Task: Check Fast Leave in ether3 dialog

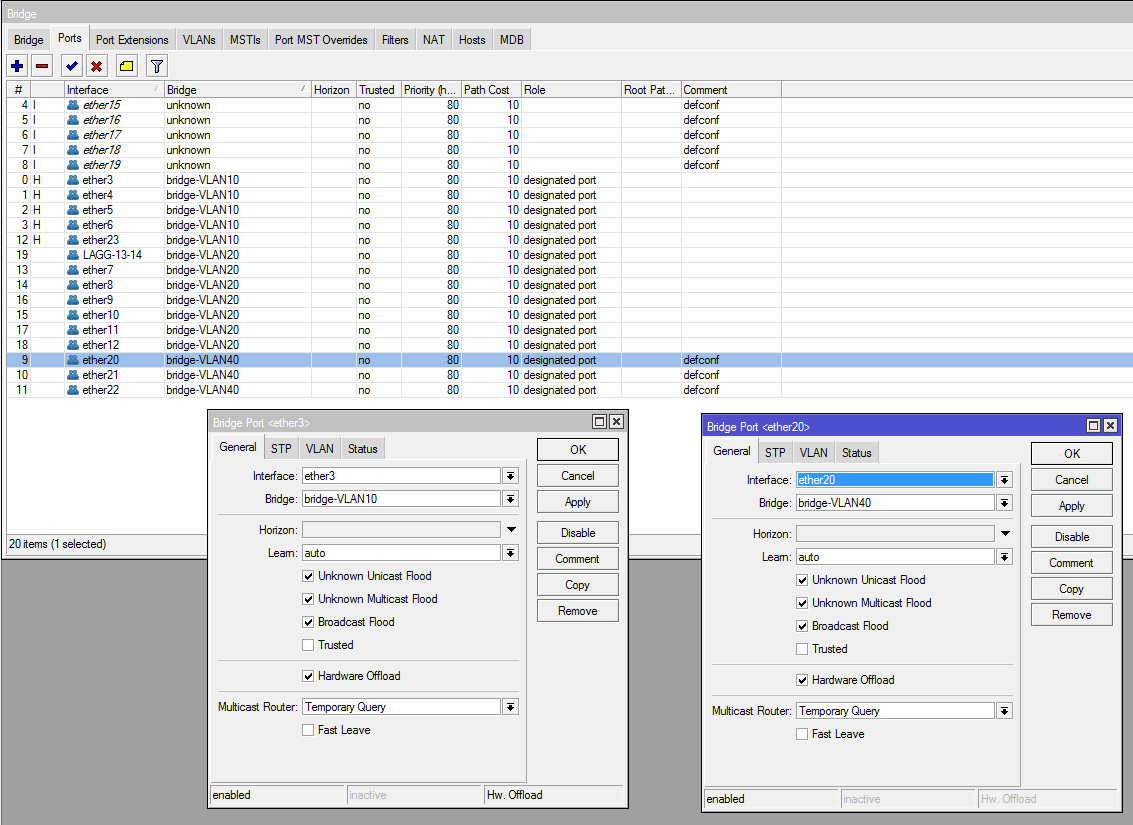Action: point(308,730)
